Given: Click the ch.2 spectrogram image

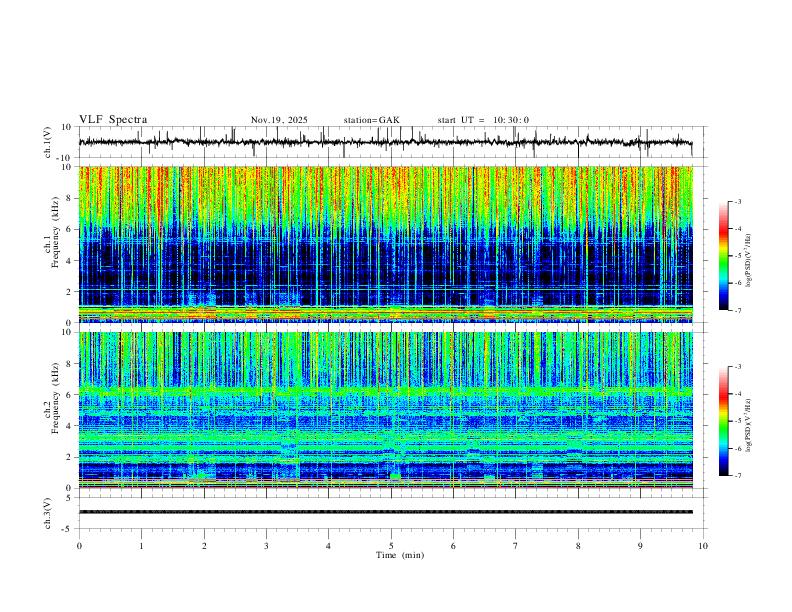Looking at the screenshot, I should pos(386,410).
